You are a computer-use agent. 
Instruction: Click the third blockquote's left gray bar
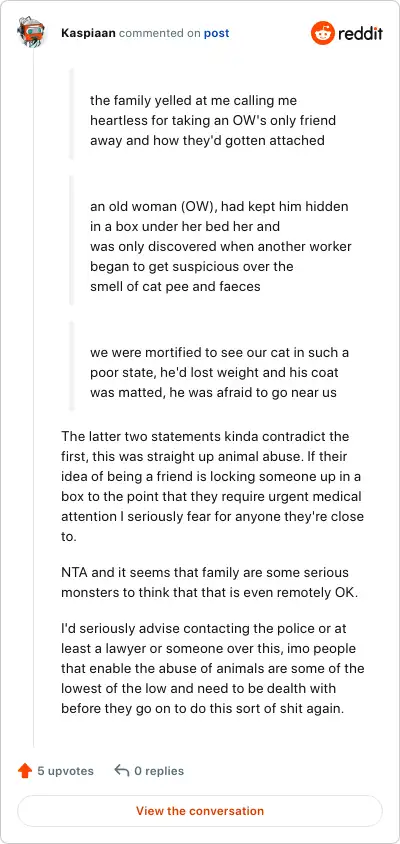pyautogui.click(x=71, y=366)
